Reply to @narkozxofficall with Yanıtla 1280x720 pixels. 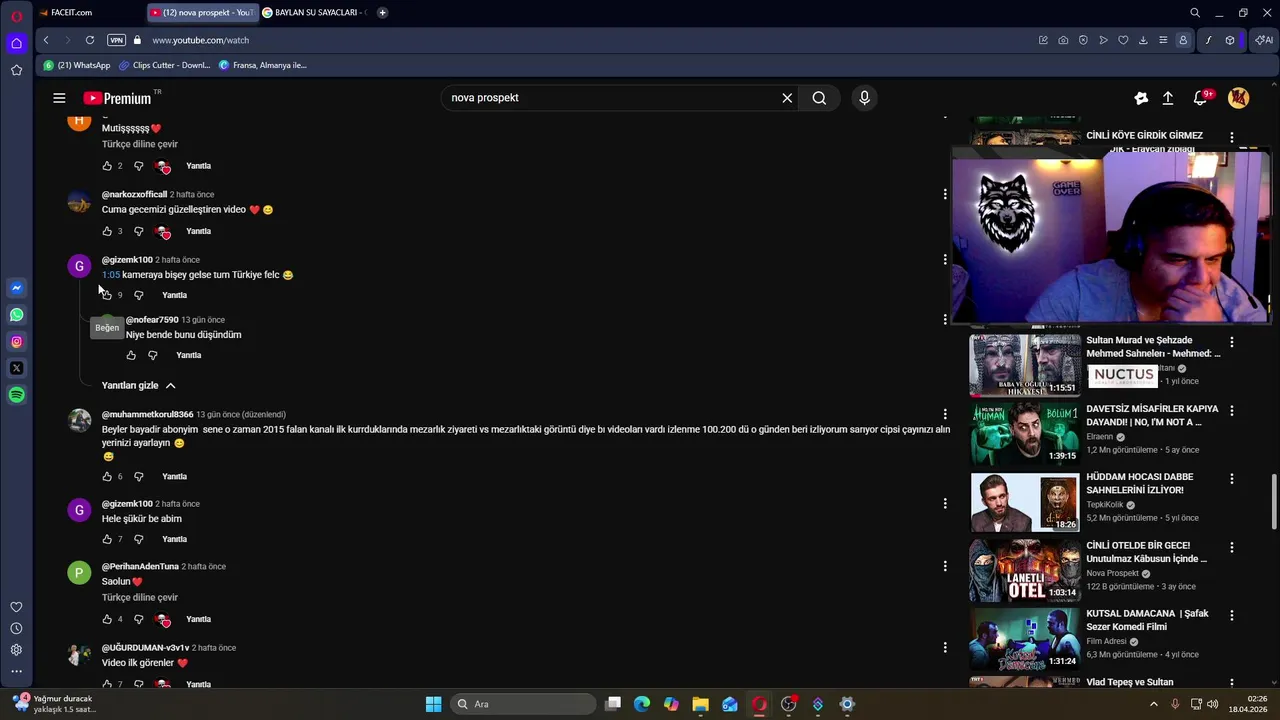tap(198, 231)
